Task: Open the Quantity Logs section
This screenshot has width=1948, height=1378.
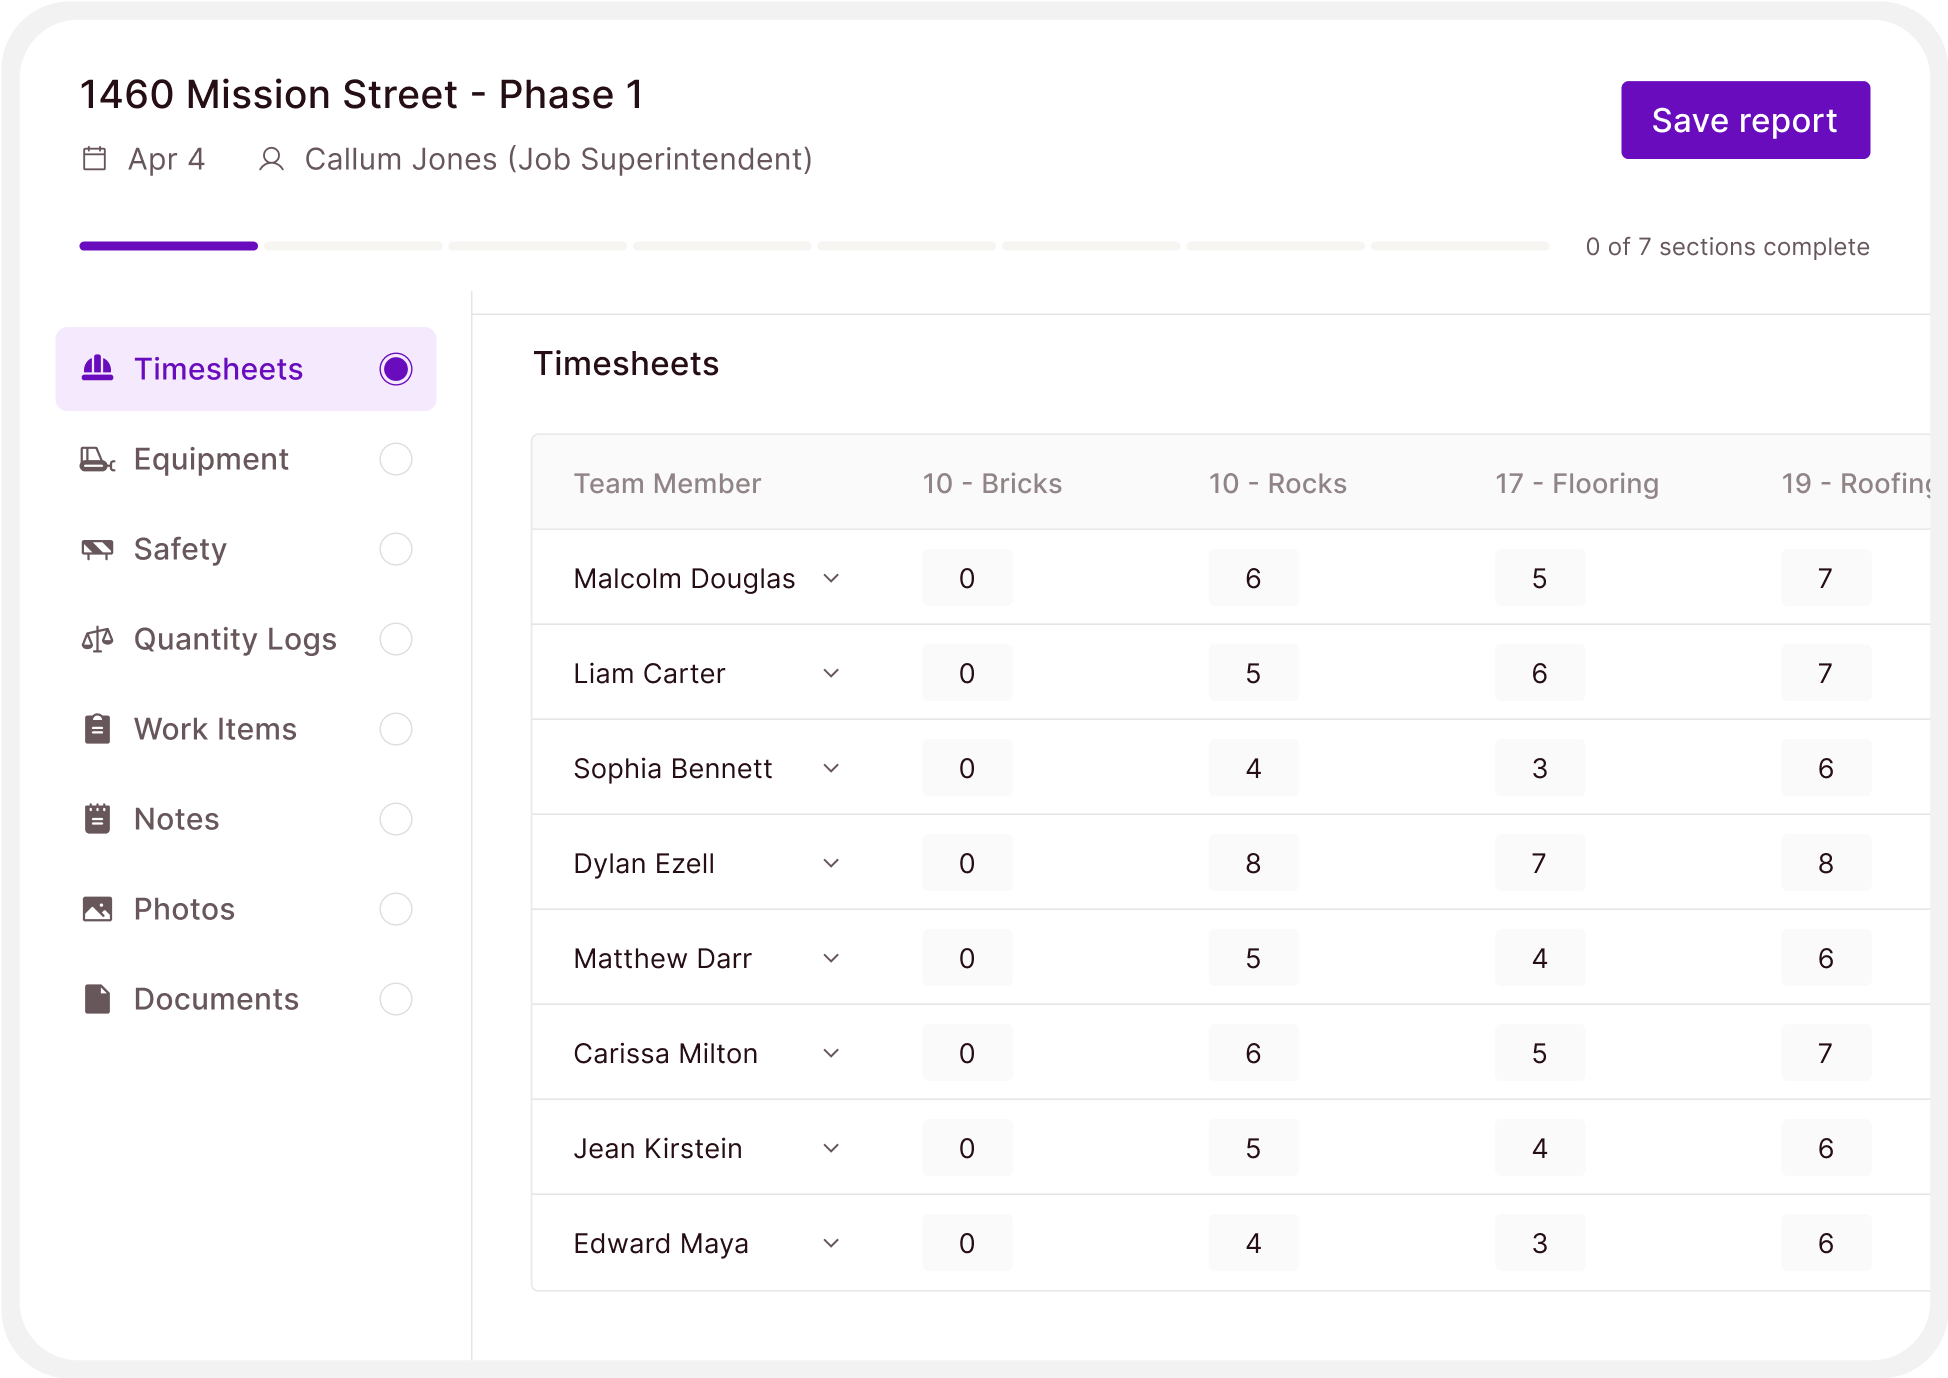Action: click(x=235, y=639)
